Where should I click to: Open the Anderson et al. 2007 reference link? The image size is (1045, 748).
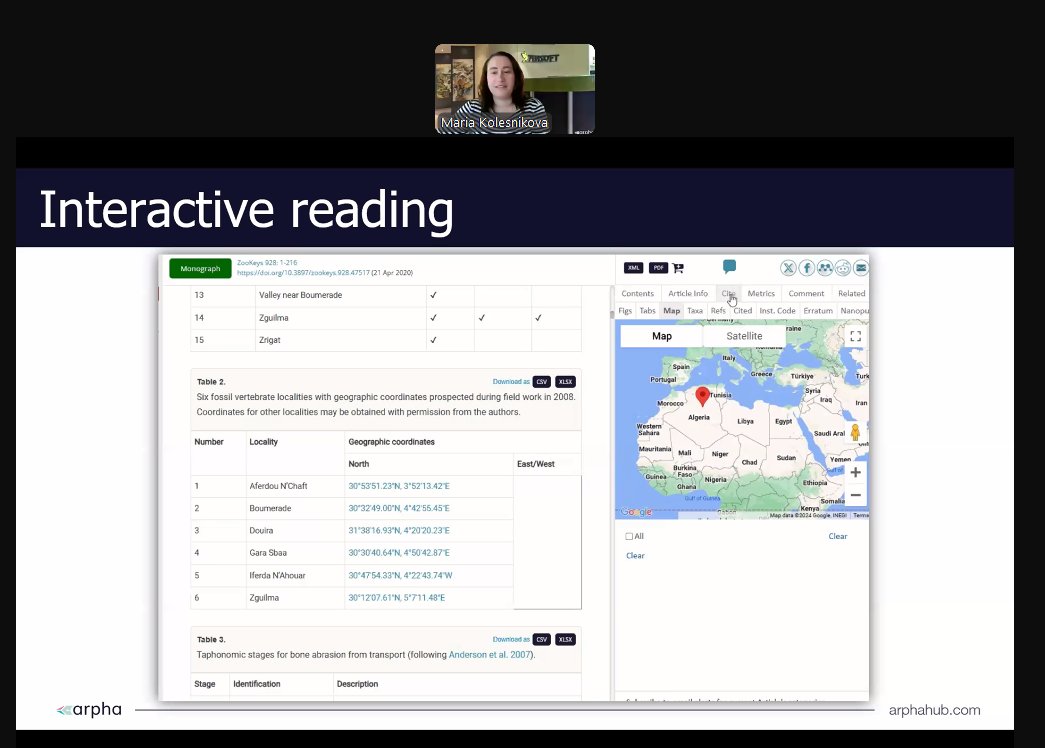tap(490, 655)
